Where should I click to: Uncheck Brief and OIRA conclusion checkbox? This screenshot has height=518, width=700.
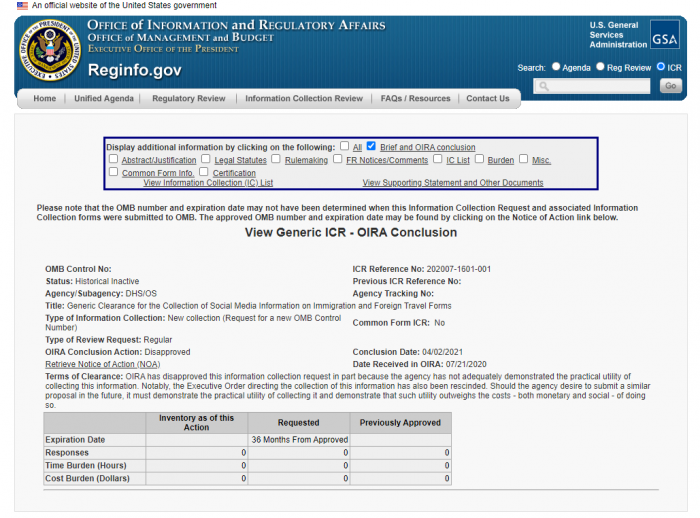[x=371, y=146]
